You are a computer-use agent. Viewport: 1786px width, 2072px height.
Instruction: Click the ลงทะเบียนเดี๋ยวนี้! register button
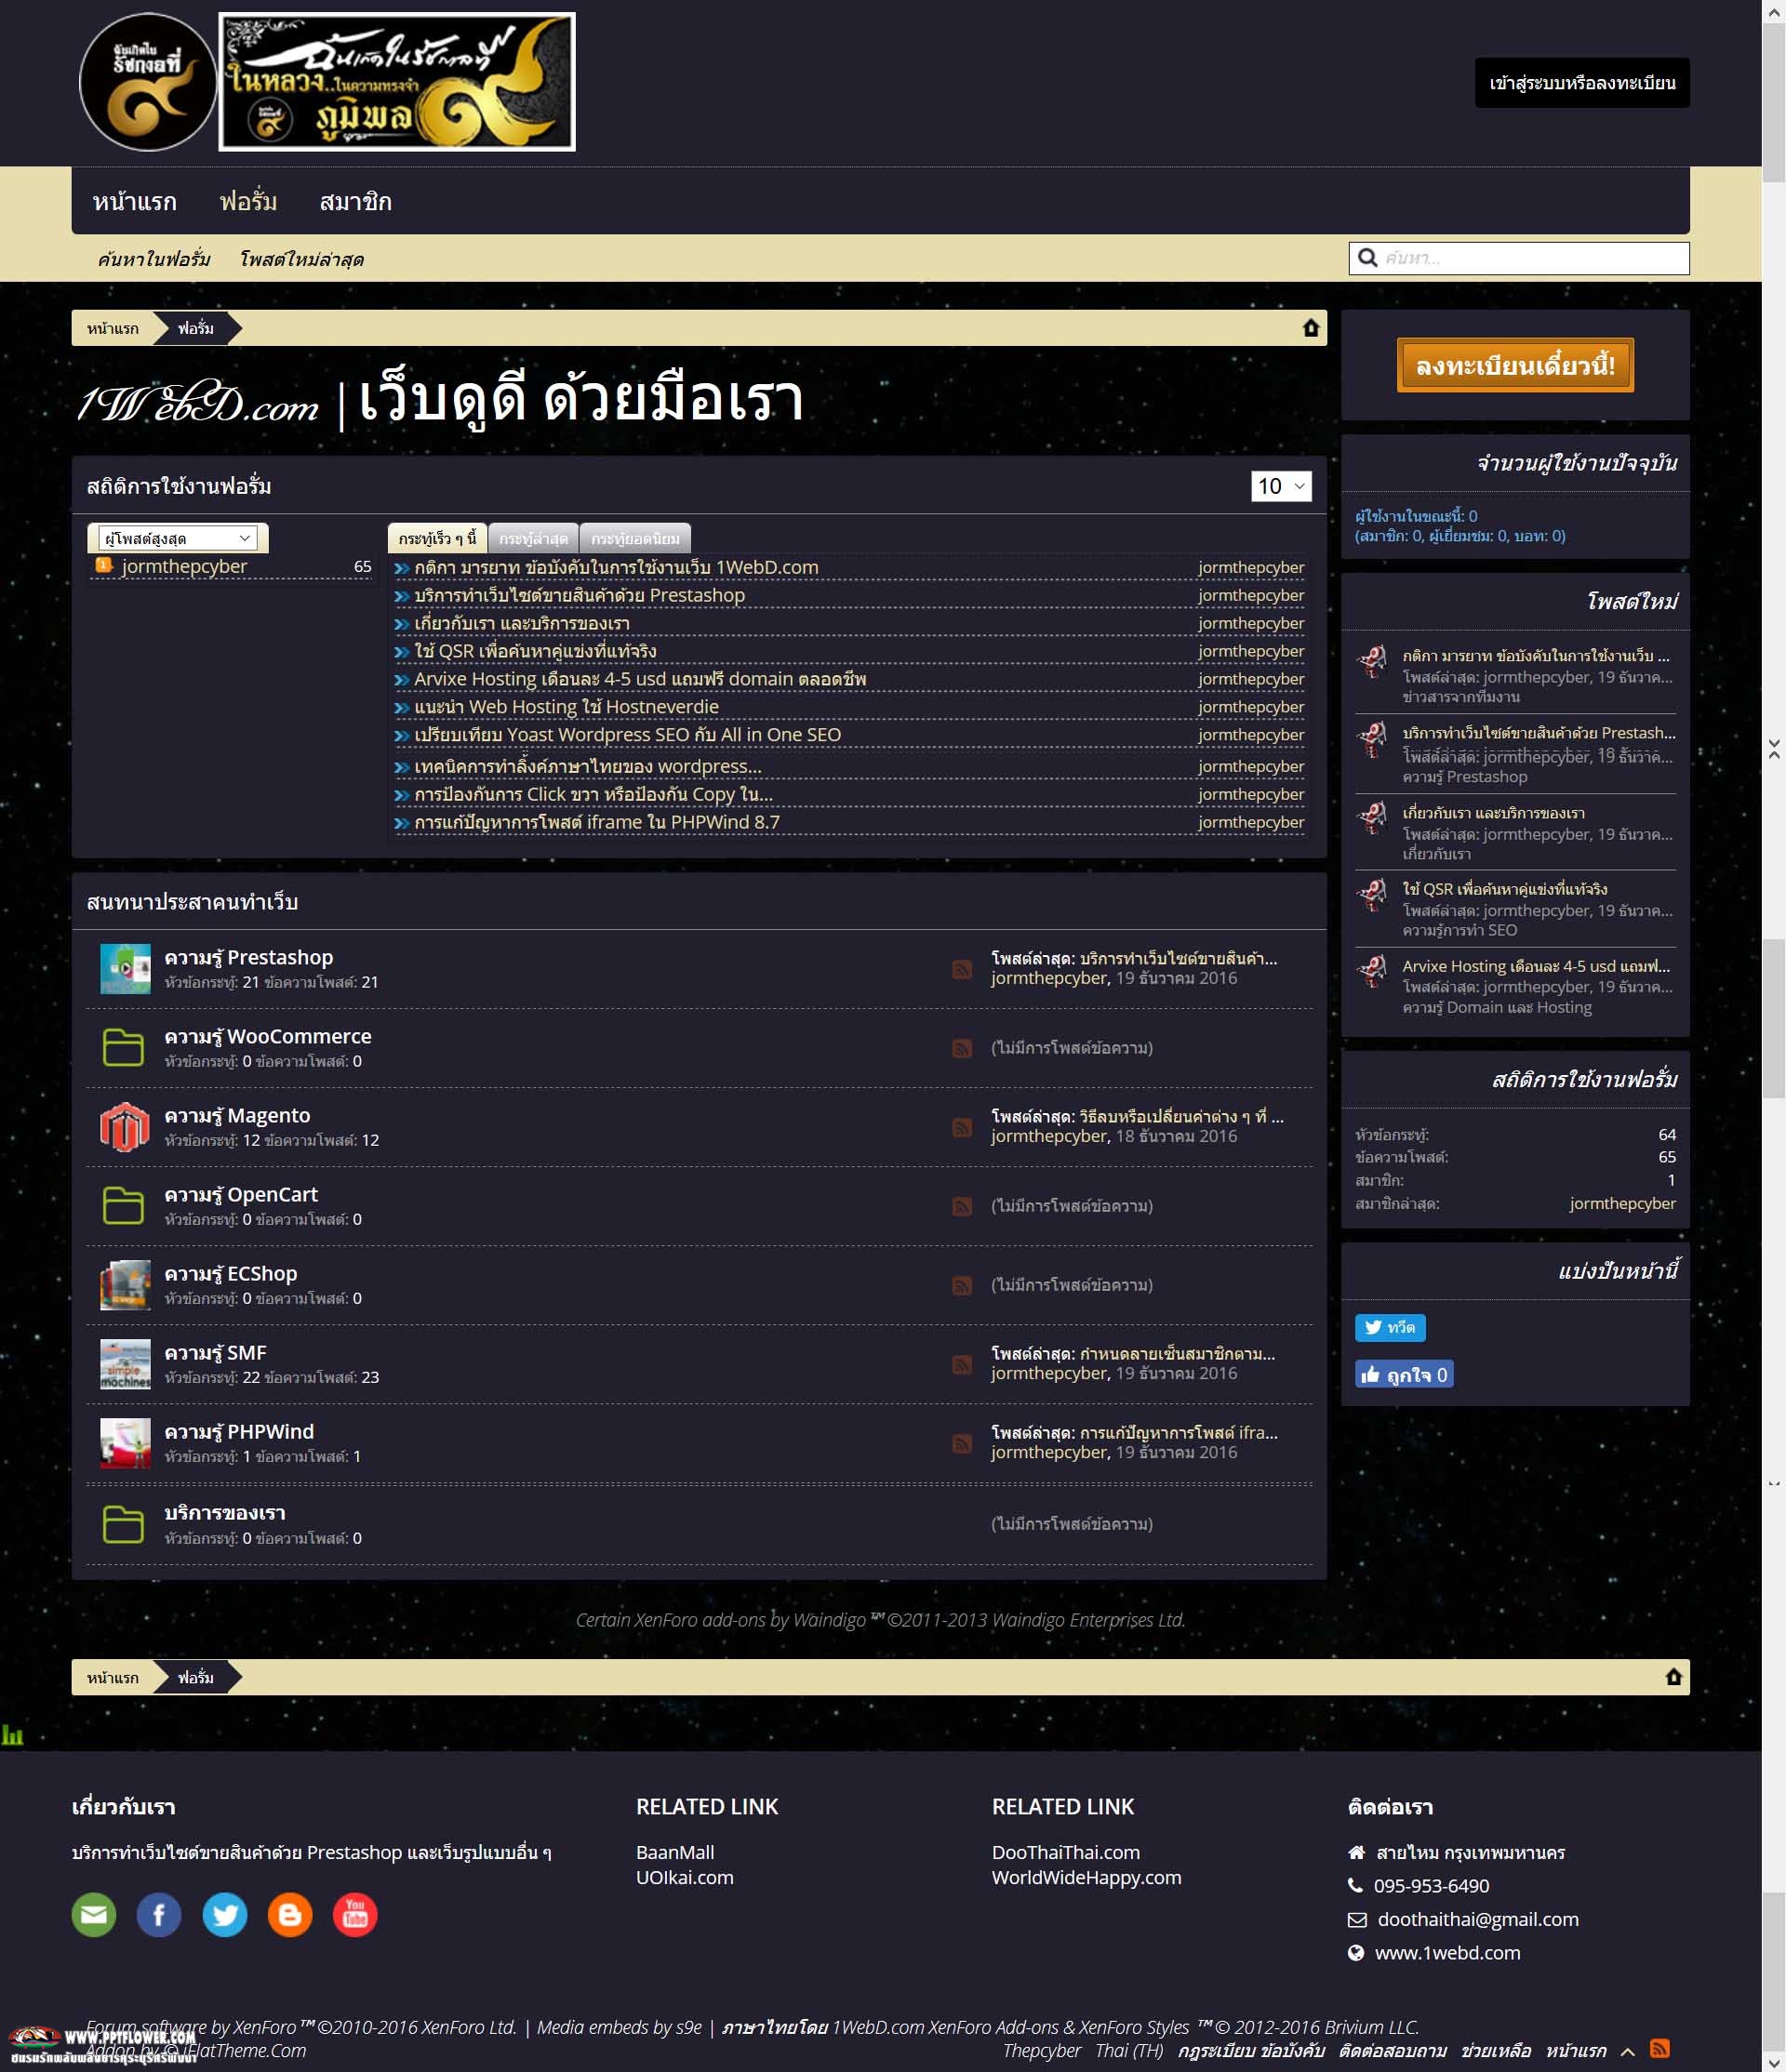point(1514,365)
